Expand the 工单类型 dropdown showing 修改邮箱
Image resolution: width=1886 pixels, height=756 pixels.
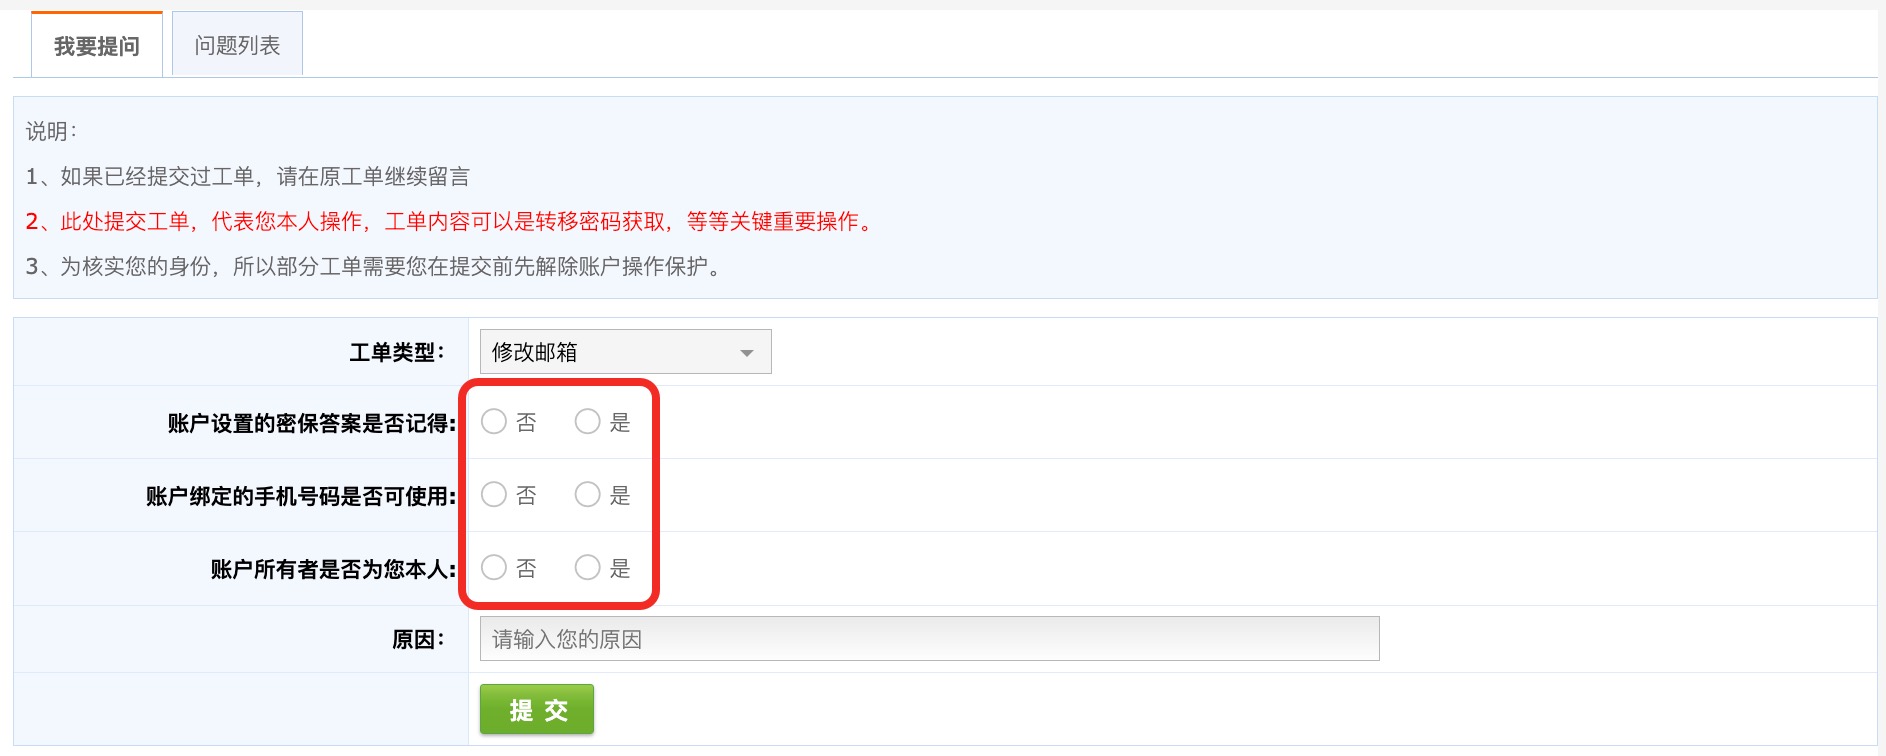(x=626, y=352)
